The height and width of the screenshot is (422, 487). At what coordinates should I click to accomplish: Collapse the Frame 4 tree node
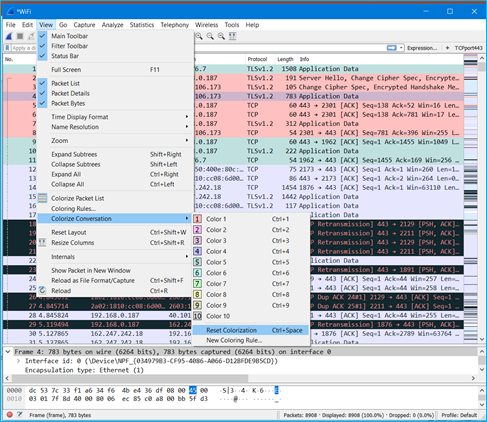pyautogui.click(x=8, y=352)
